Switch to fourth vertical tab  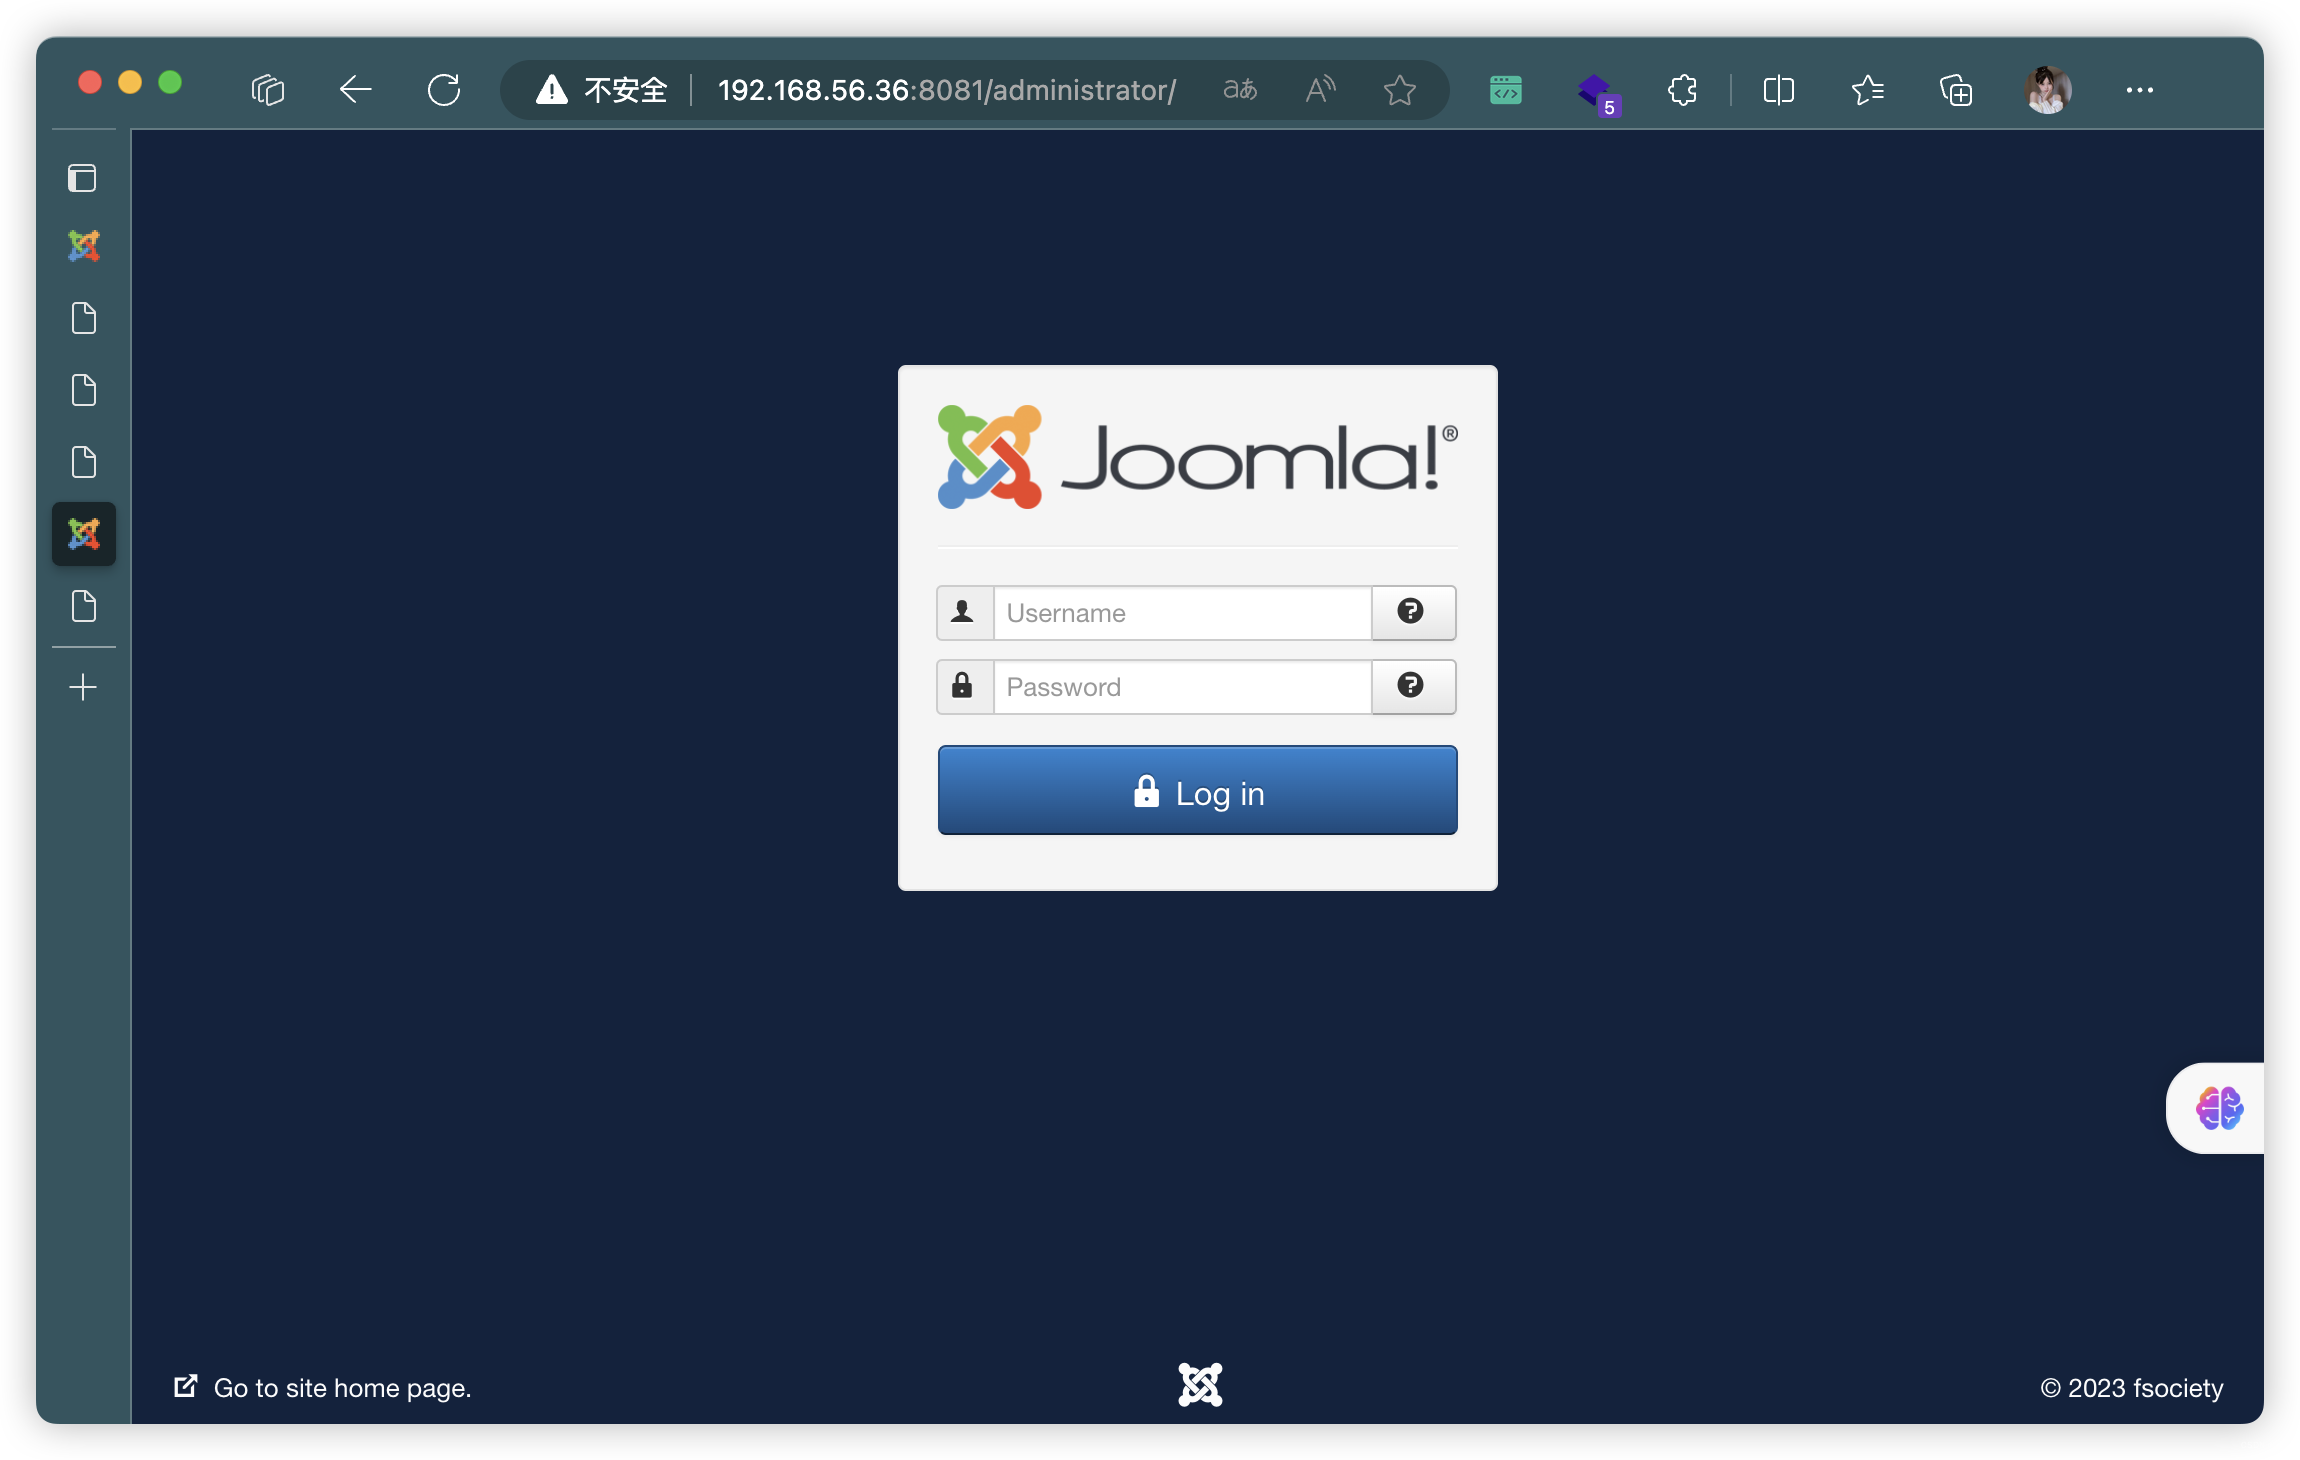84,462
